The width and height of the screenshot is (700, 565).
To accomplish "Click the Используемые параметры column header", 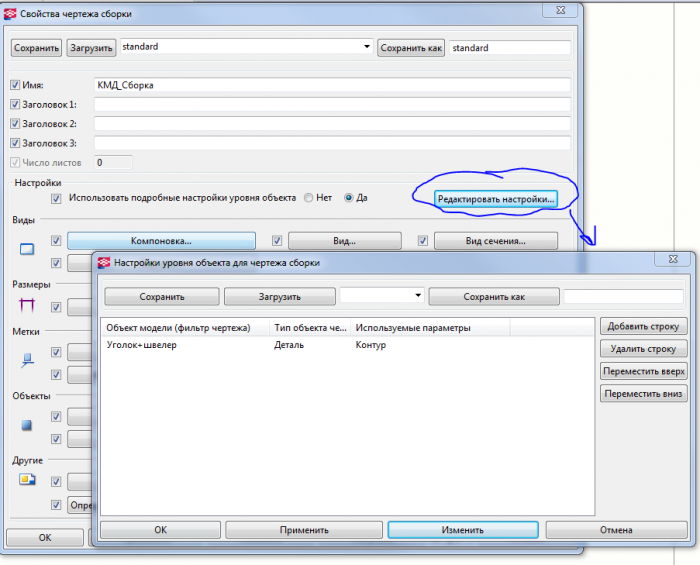I will coord(430,328).
